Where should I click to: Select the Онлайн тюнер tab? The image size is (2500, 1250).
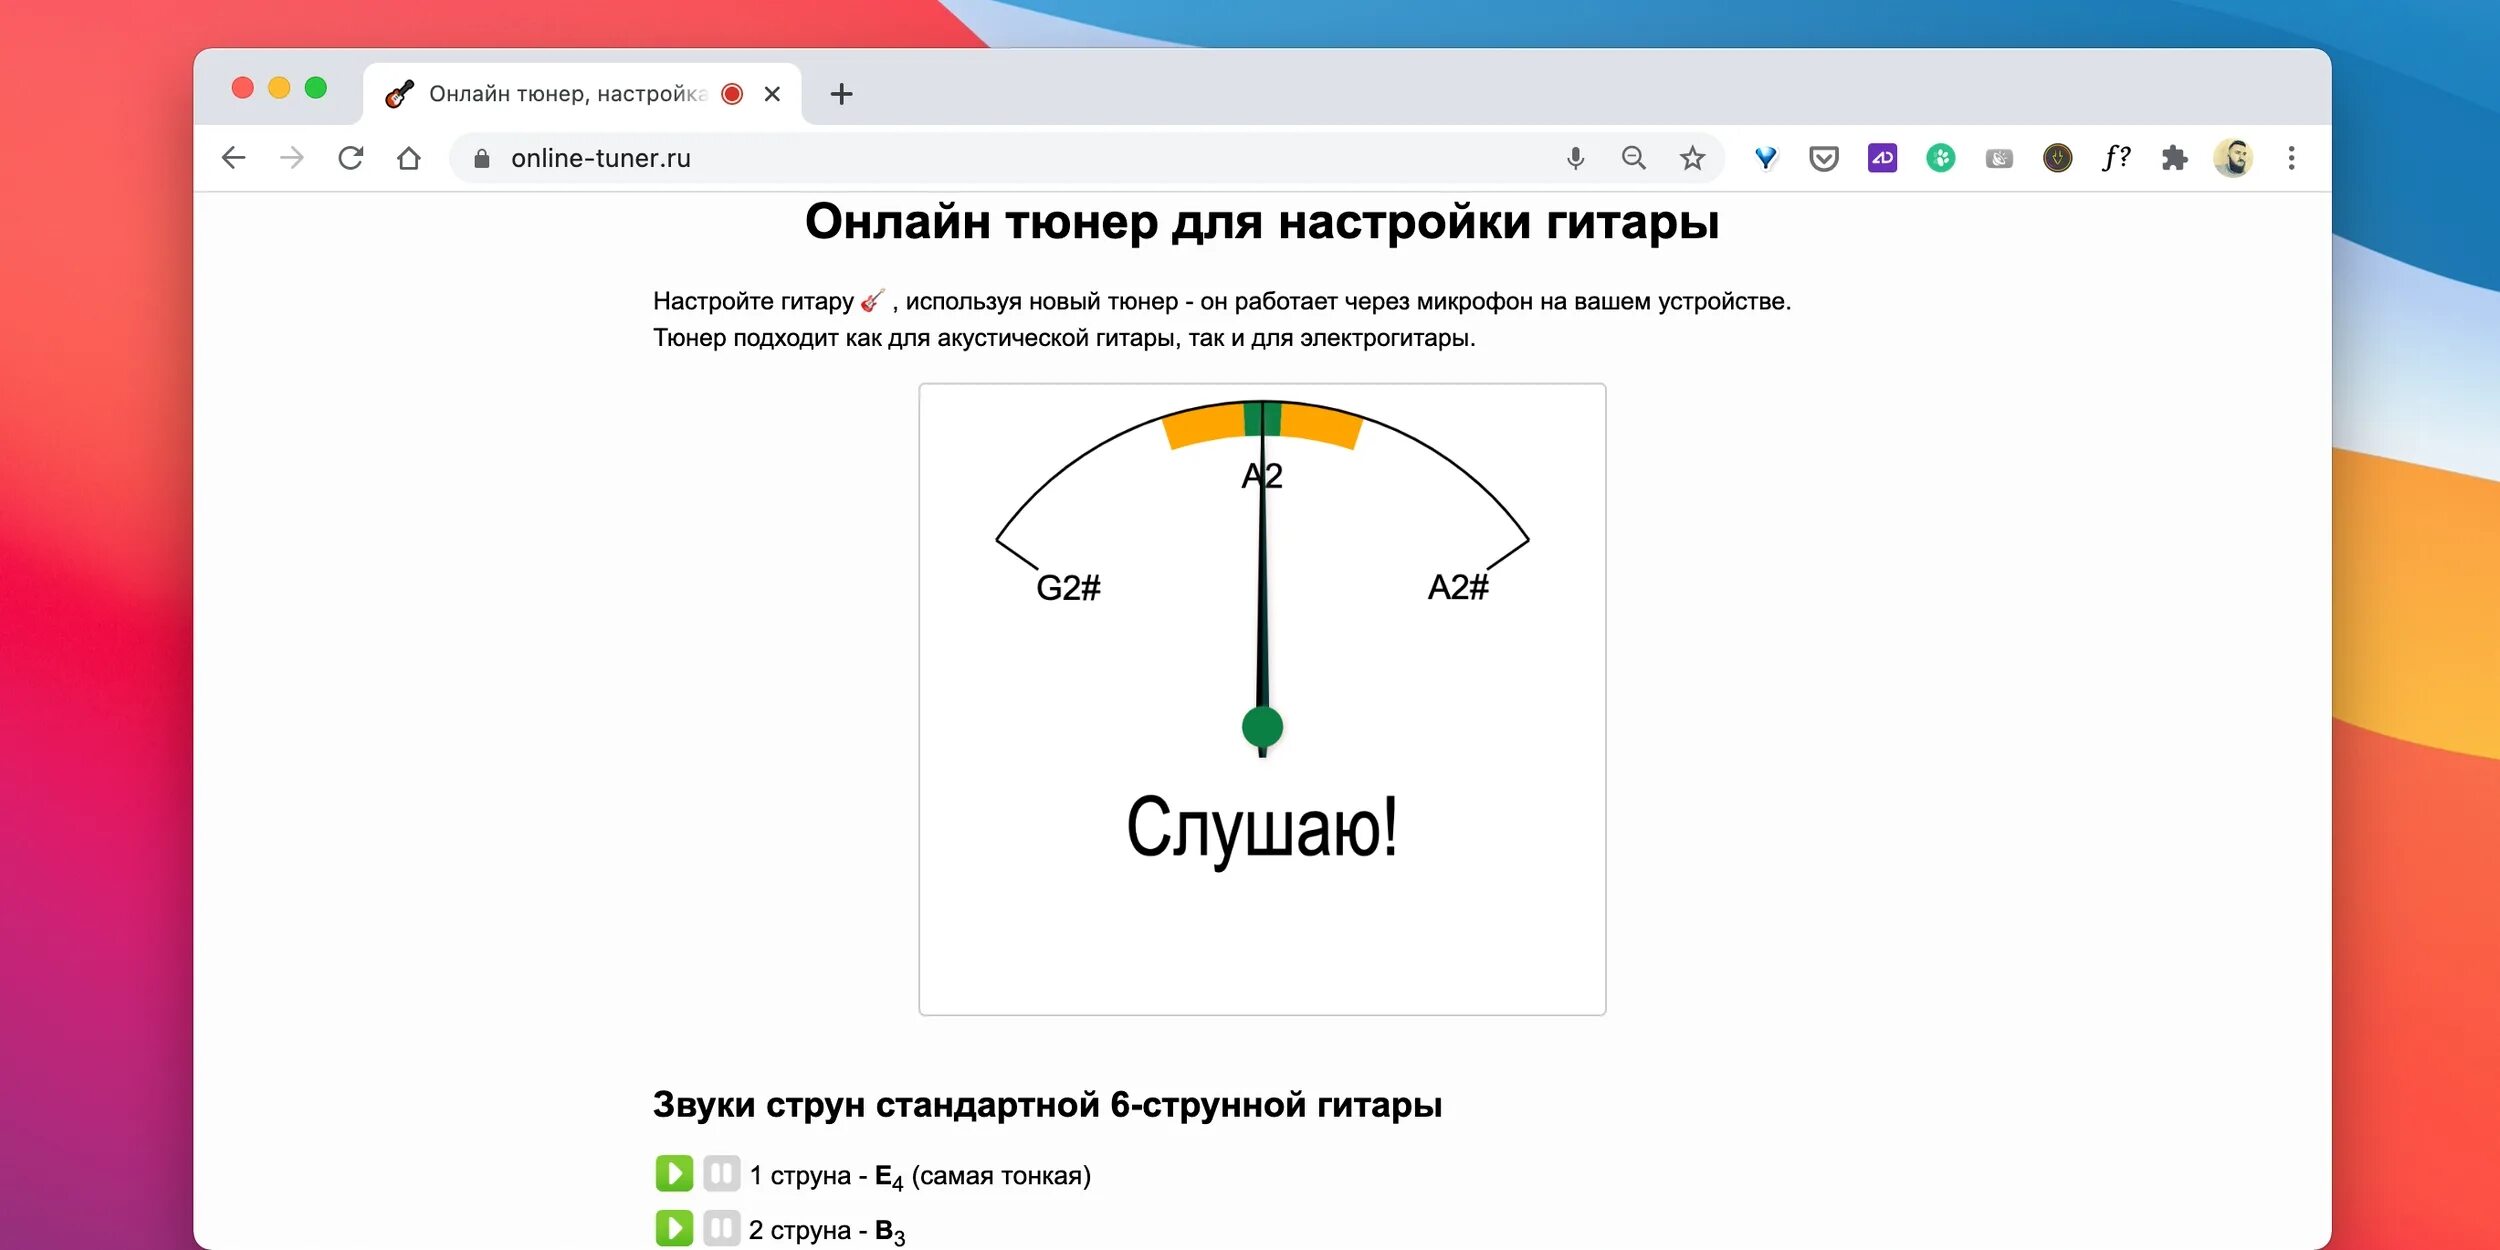567,94
